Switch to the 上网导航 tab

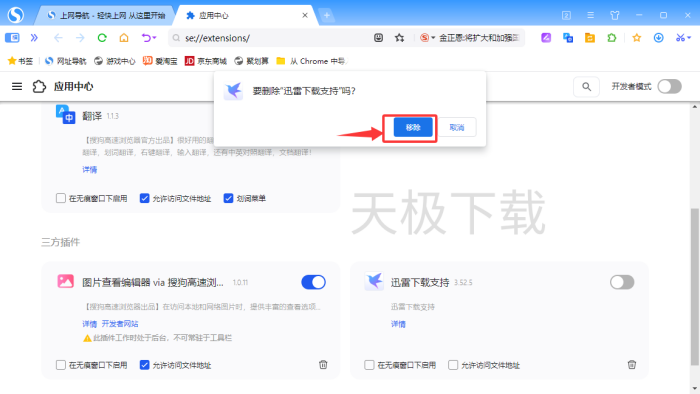pyautogui.click(x=106, y=15)
